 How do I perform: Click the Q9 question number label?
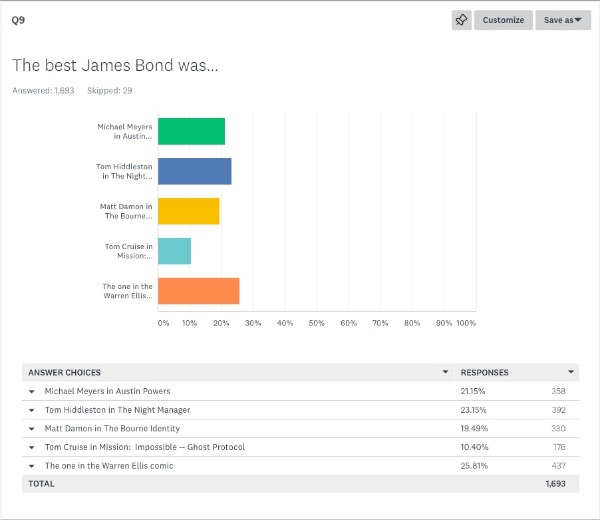click(18, 20)
